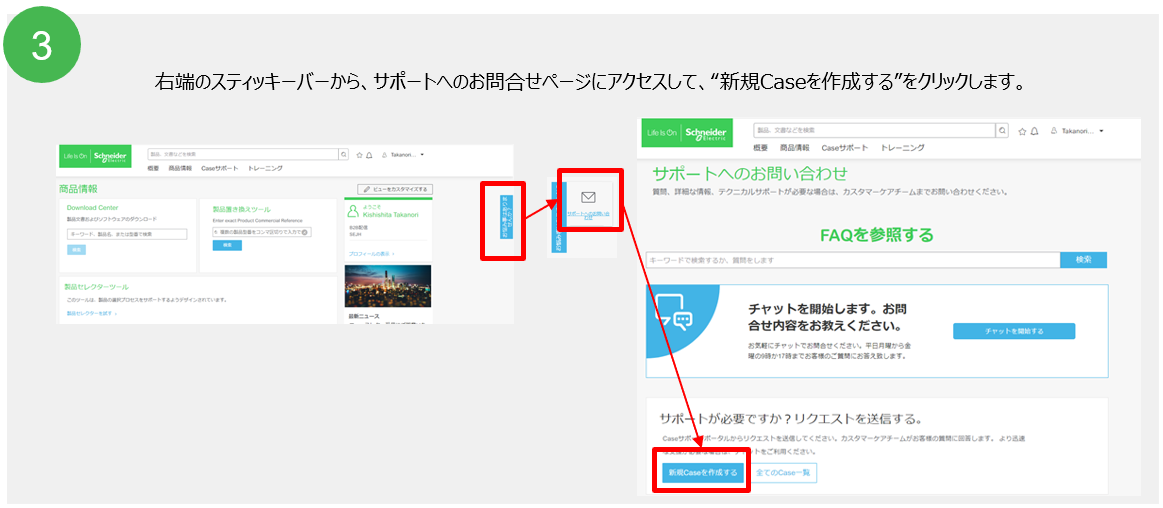Image resolution: width=1163 pixels, height=508 pixels.
Task: Open bell notifications on サポートへのお問い合わせ page
Action: pyautogui.click(x=1035, y=131)
